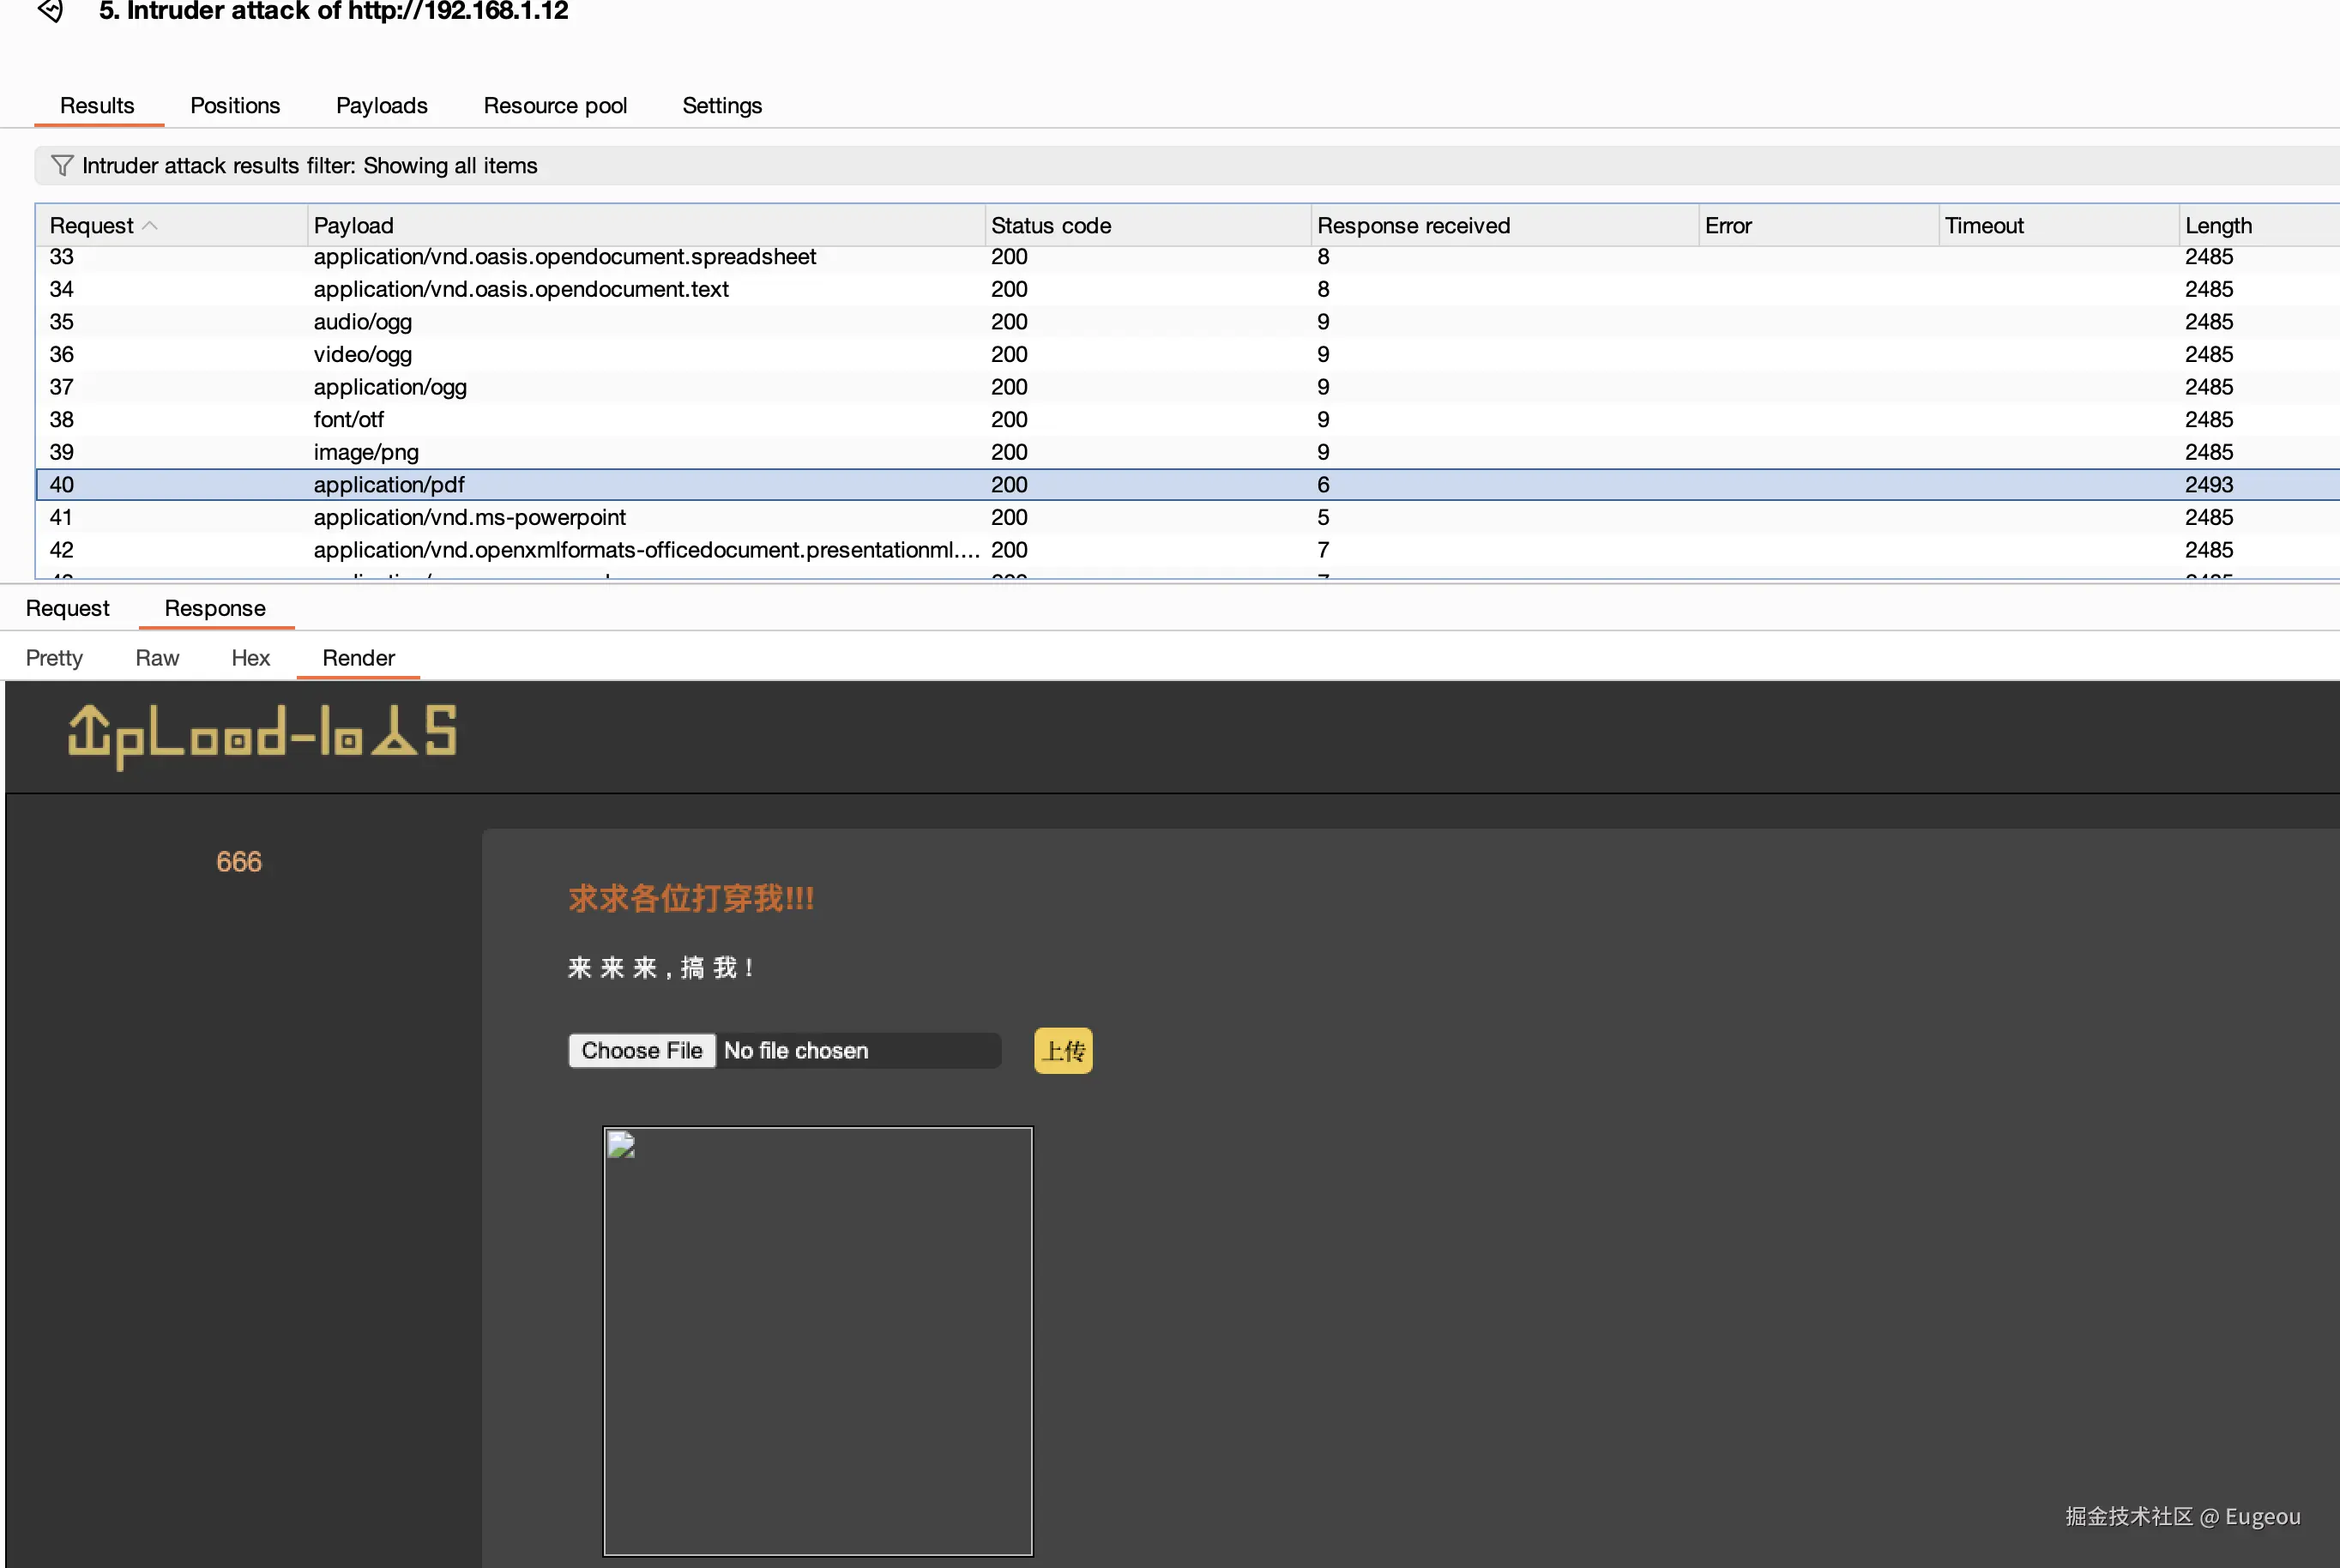2340x1568 pixels.
Task: Sort results by the Length column
Action: click(x=2218, y=226)
